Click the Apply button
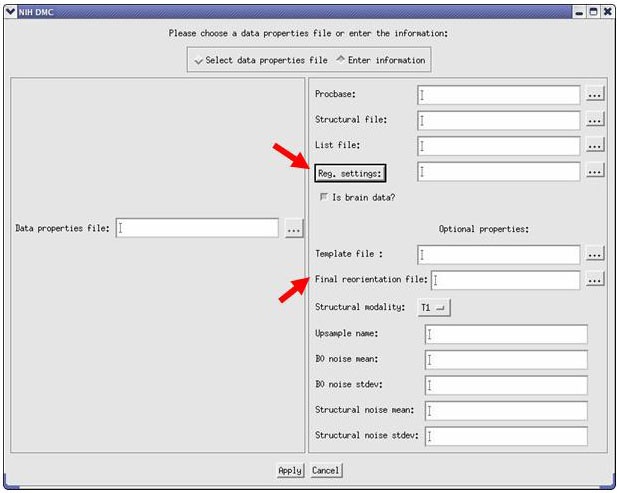This screenshot has width=617, height=493. 290,470
